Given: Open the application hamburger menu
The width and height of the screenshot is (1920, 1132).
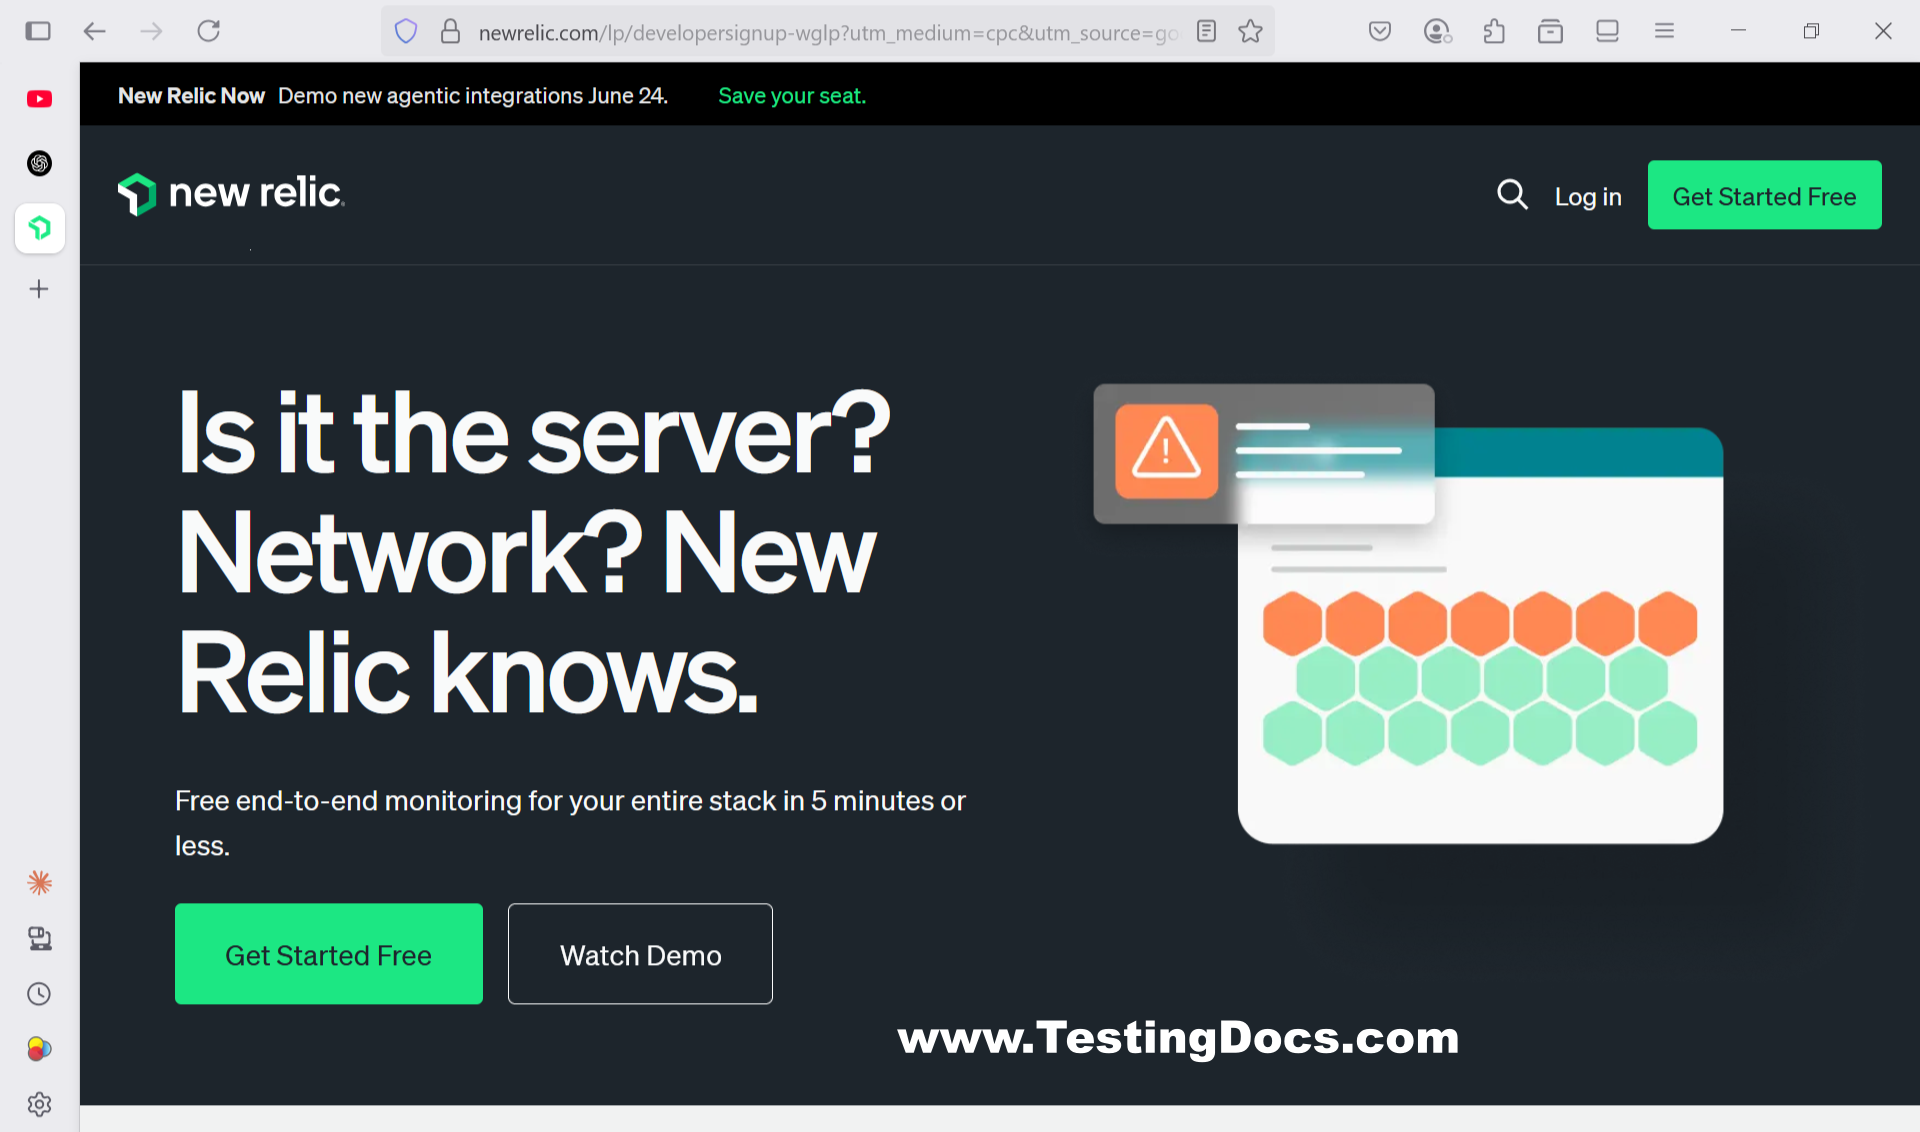Looking at the screenshot, I should [x=1664, y=32].
